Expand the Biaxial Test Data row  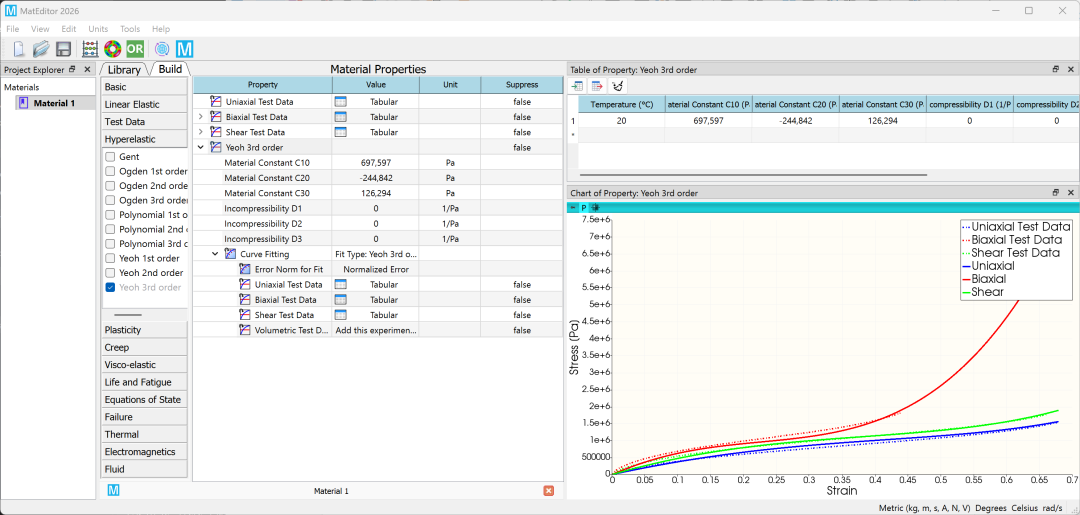click(x=200, y=116)
